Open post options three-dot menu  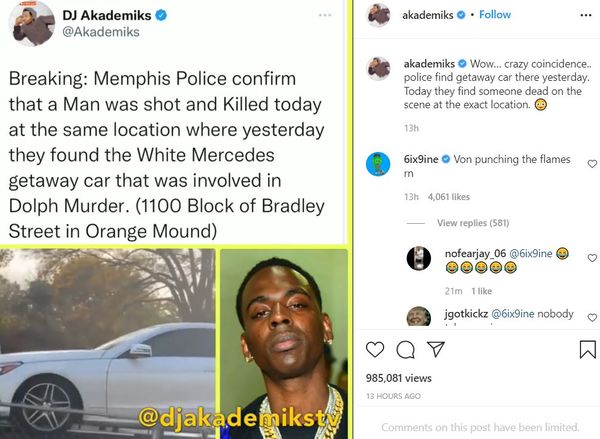pos(586,15)
